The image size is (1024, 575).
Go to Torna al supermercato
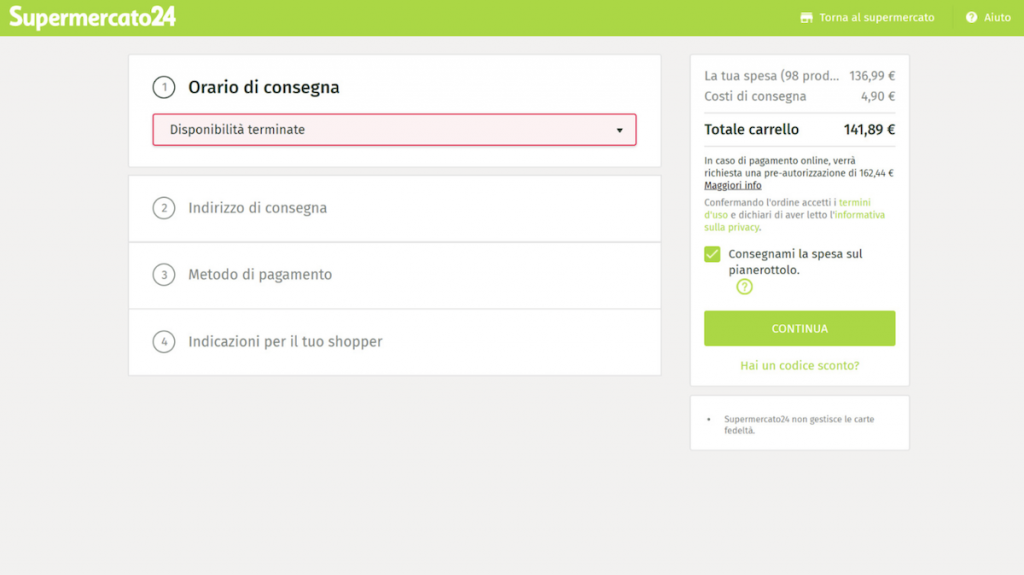[x=876, y=18]
